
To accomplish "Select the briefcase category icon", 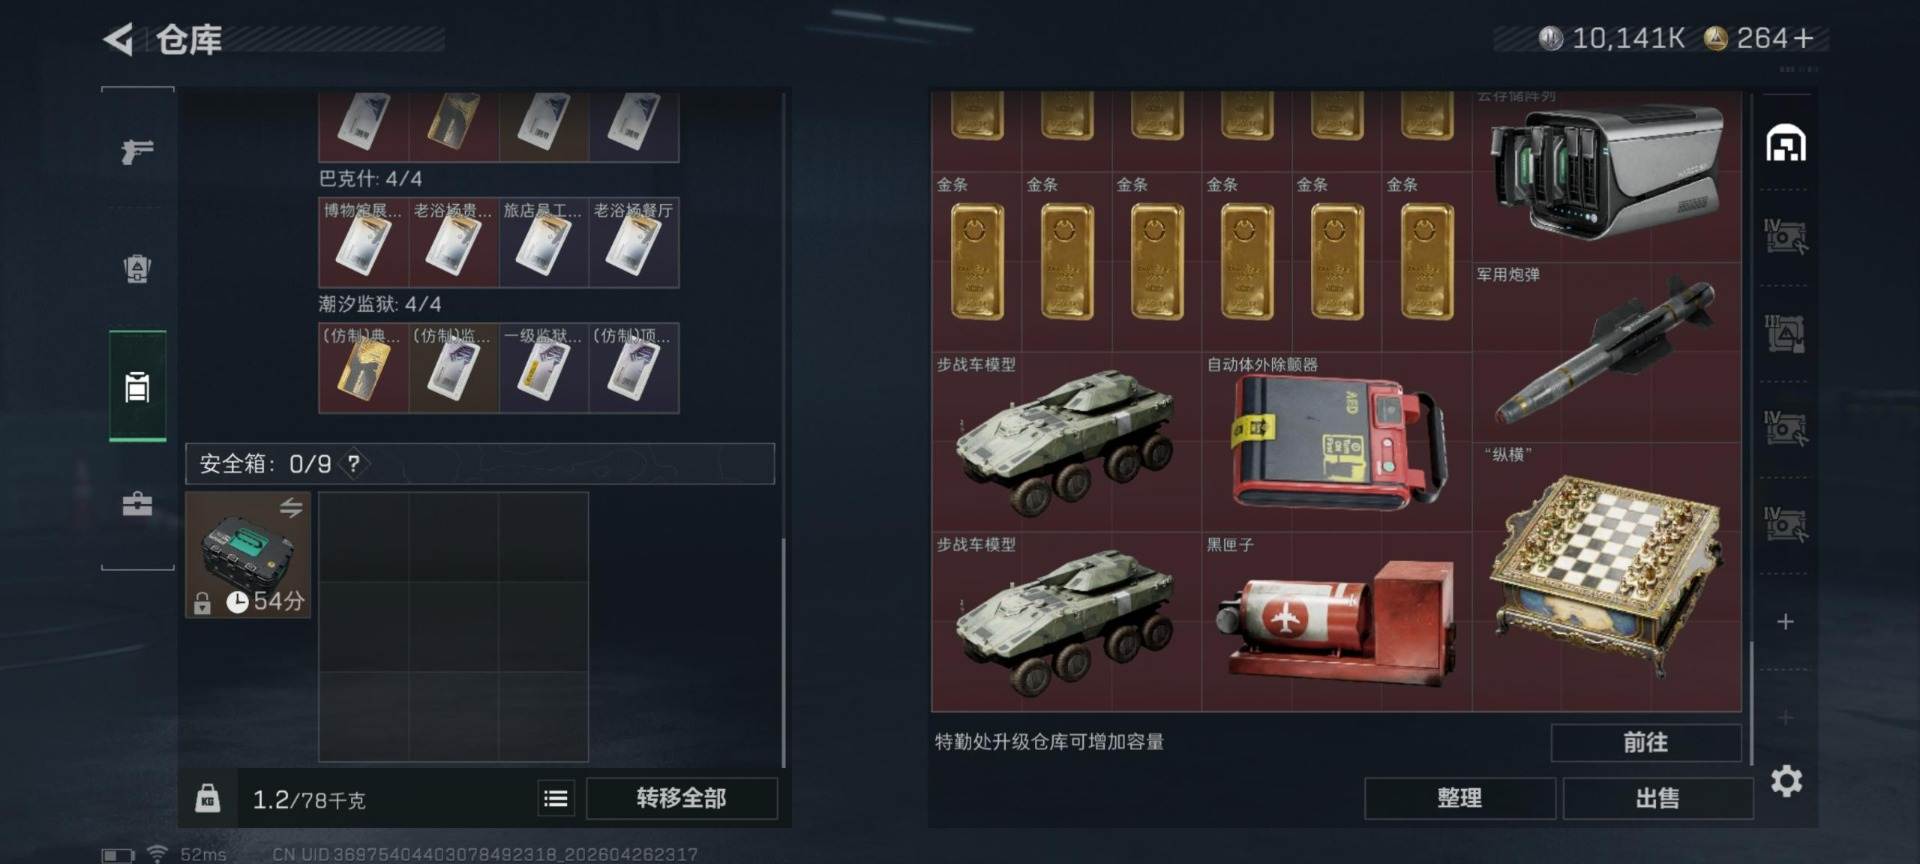I will (137, 503).
